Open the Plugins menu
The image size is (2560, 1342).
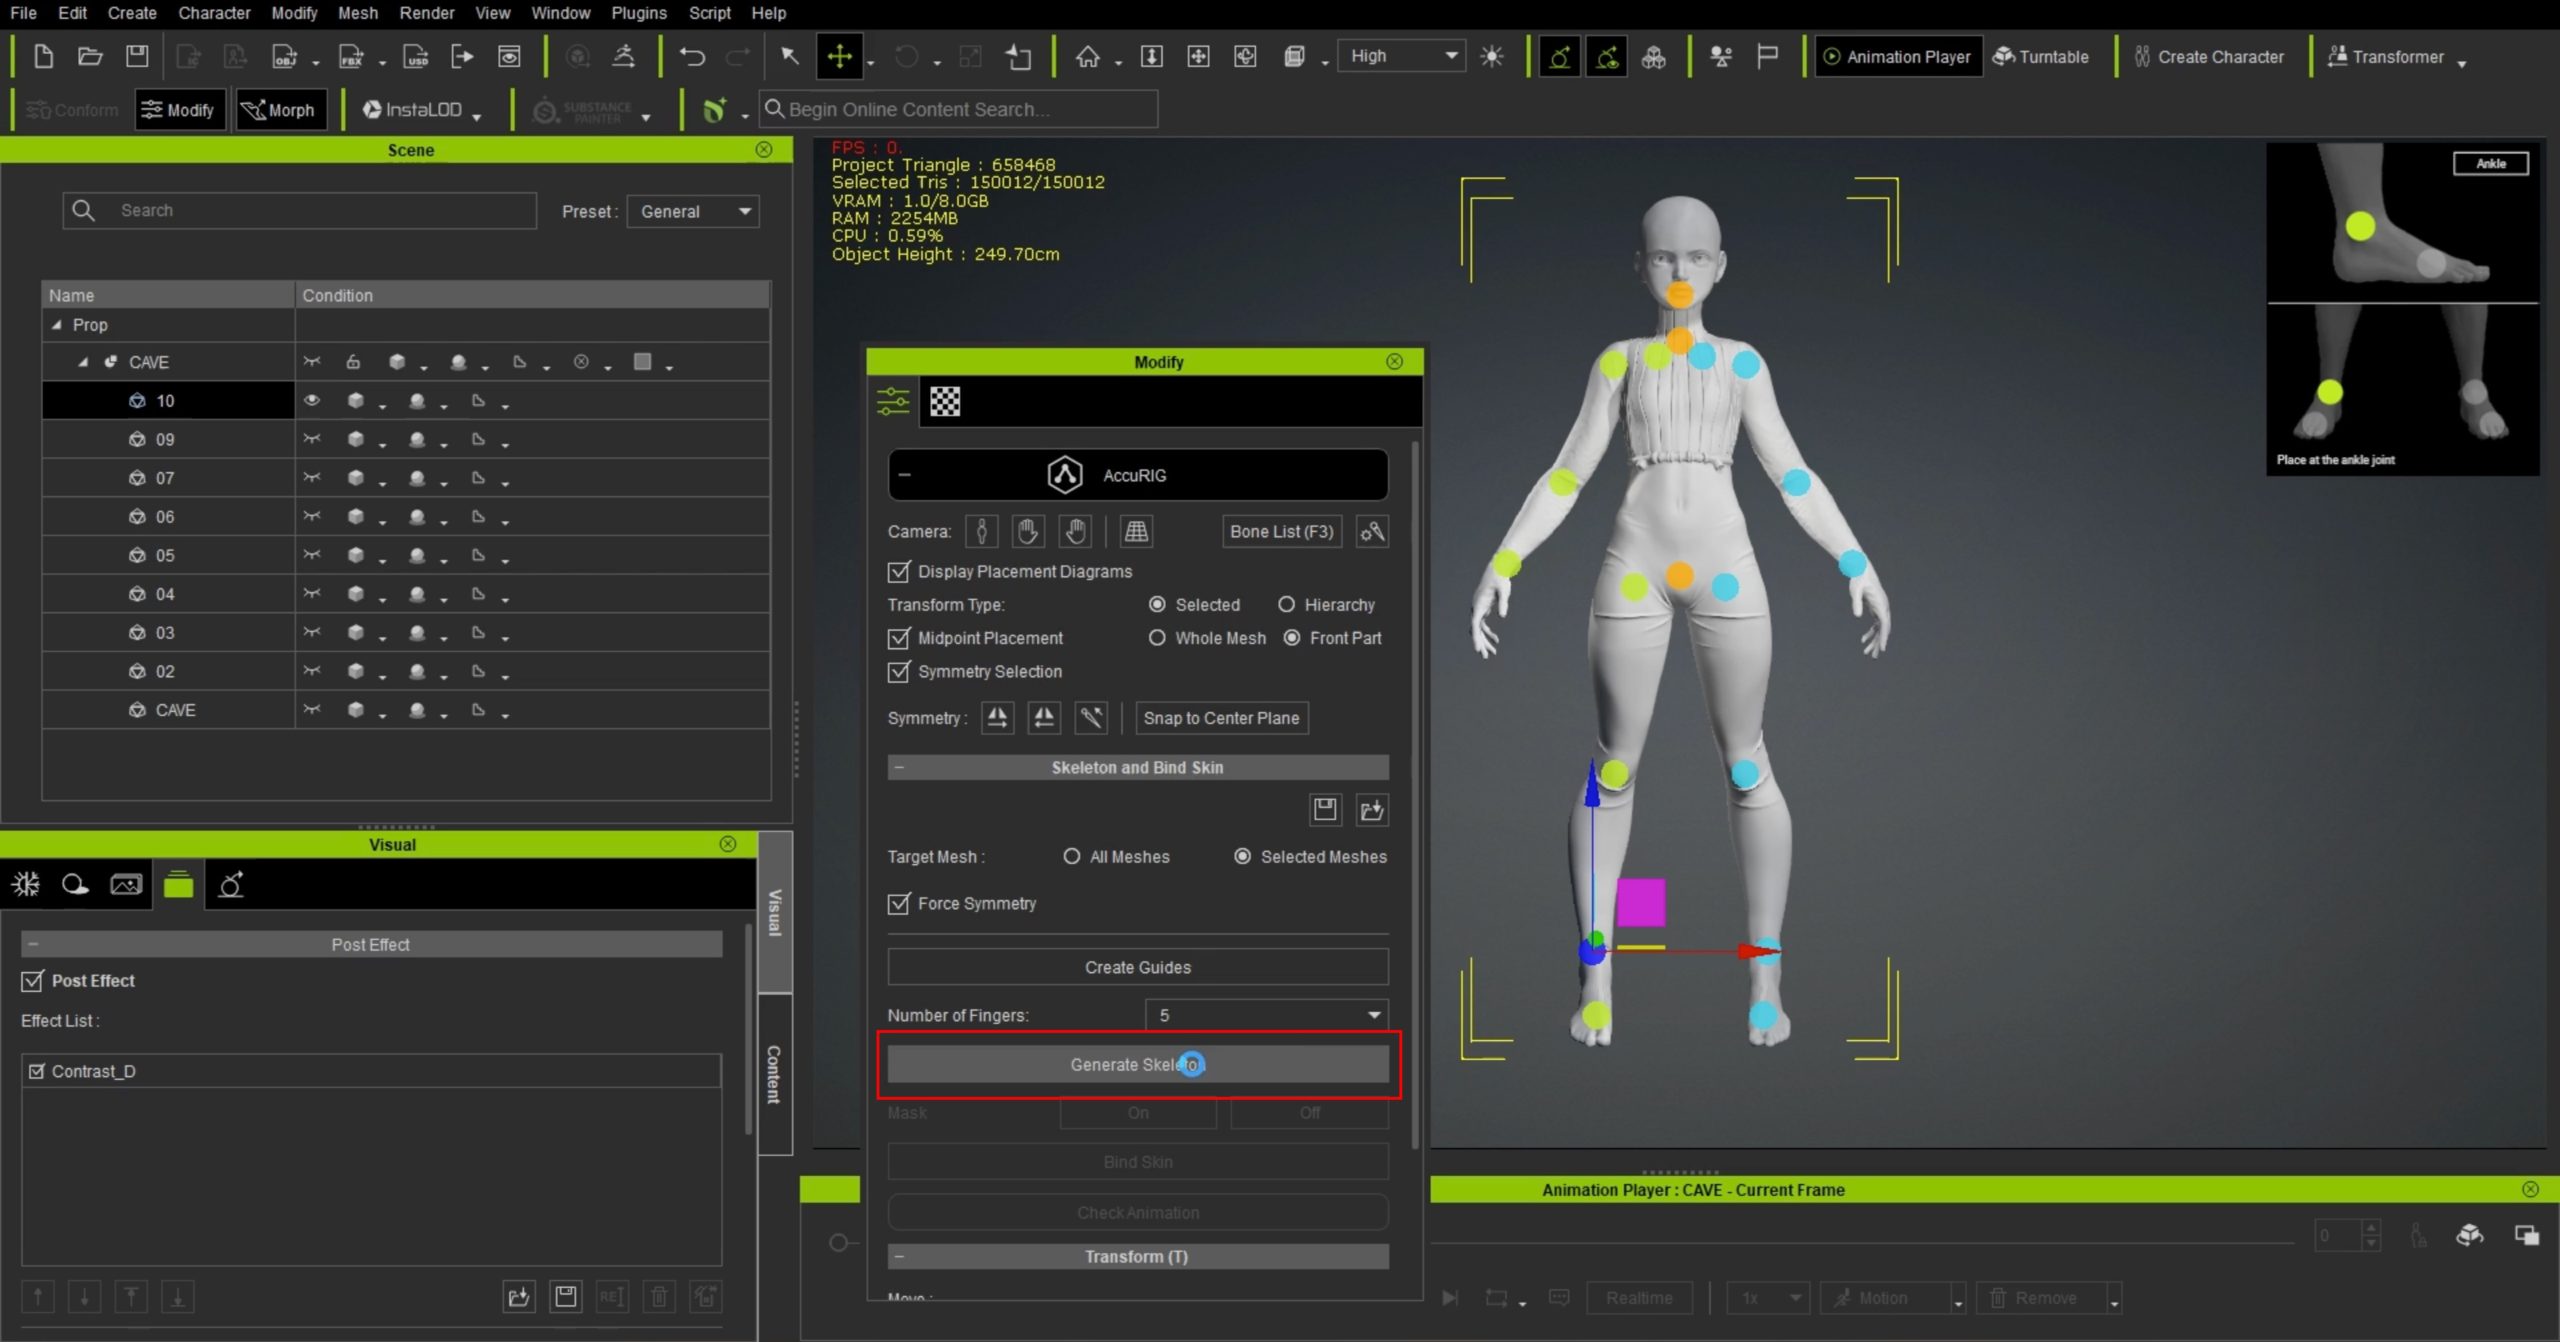point(638,13)
